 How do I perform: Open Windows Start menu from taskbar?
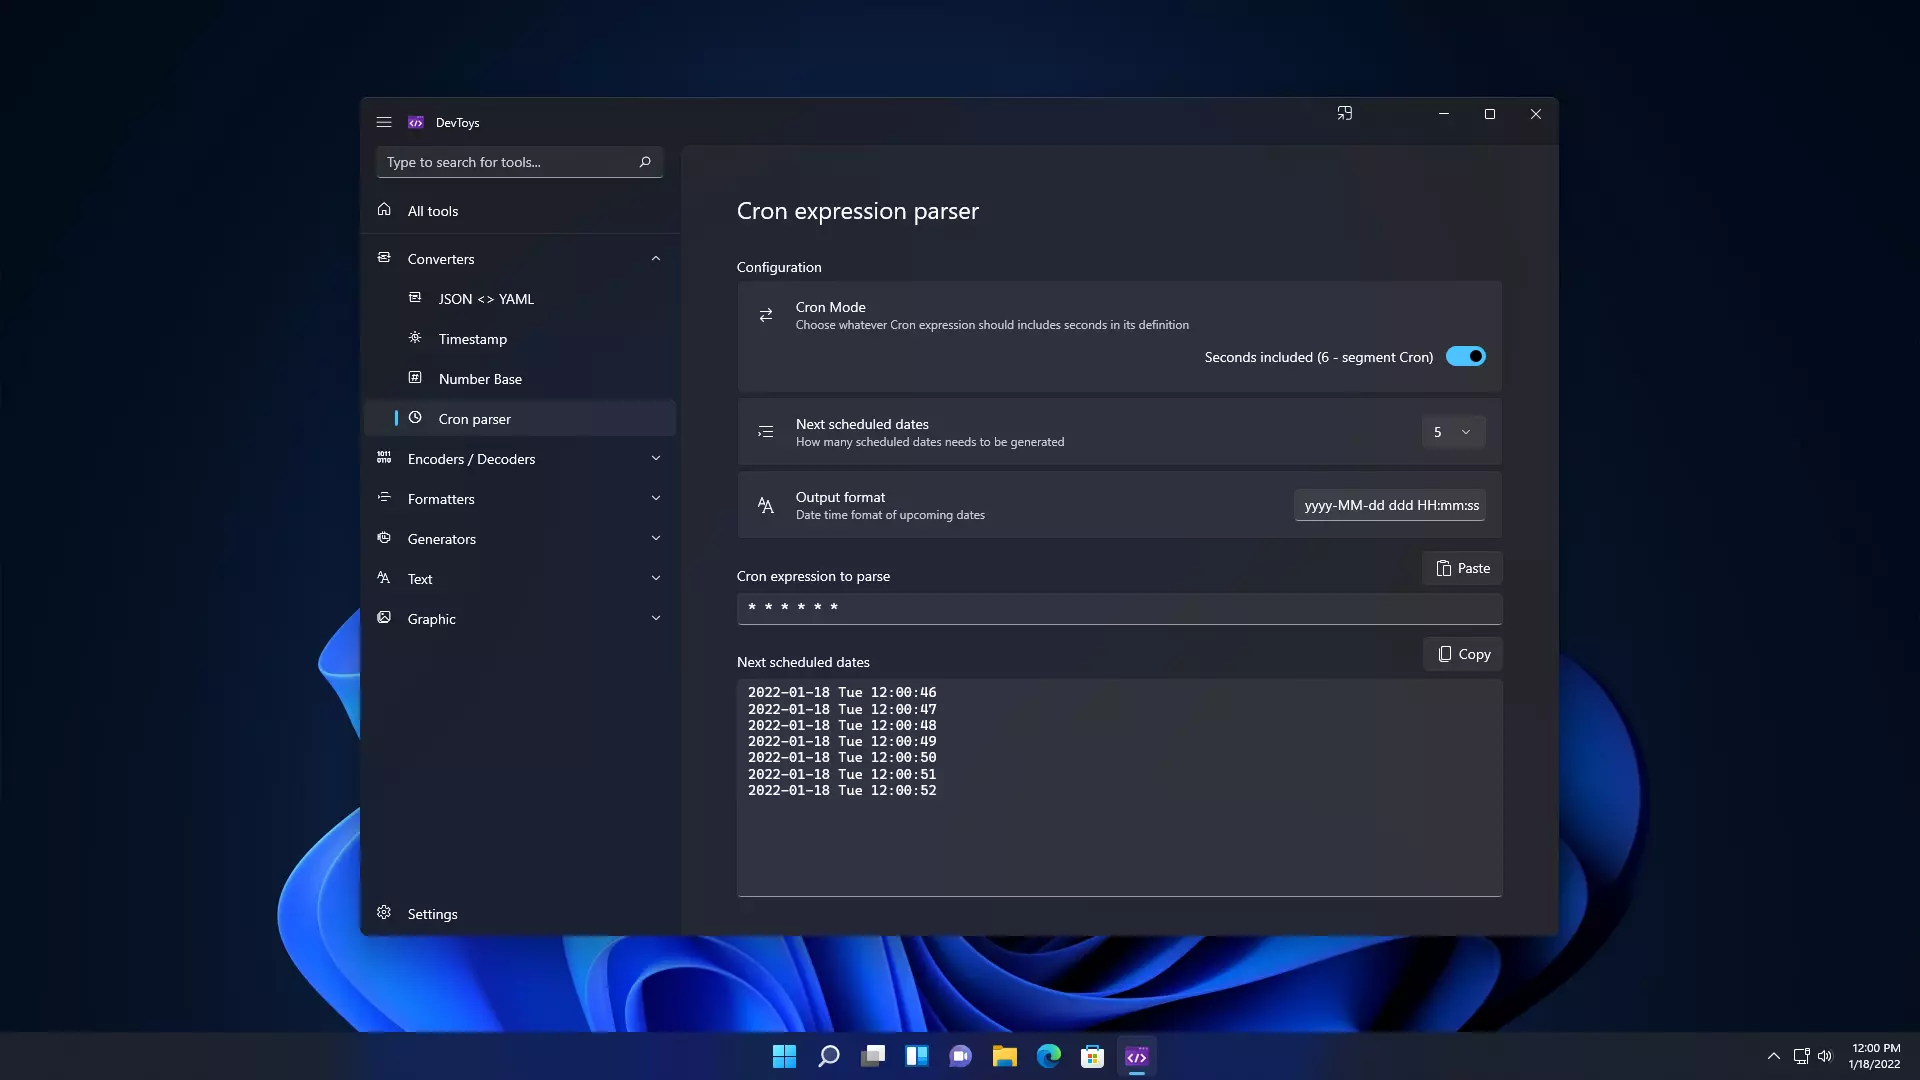pos(785,1056)
